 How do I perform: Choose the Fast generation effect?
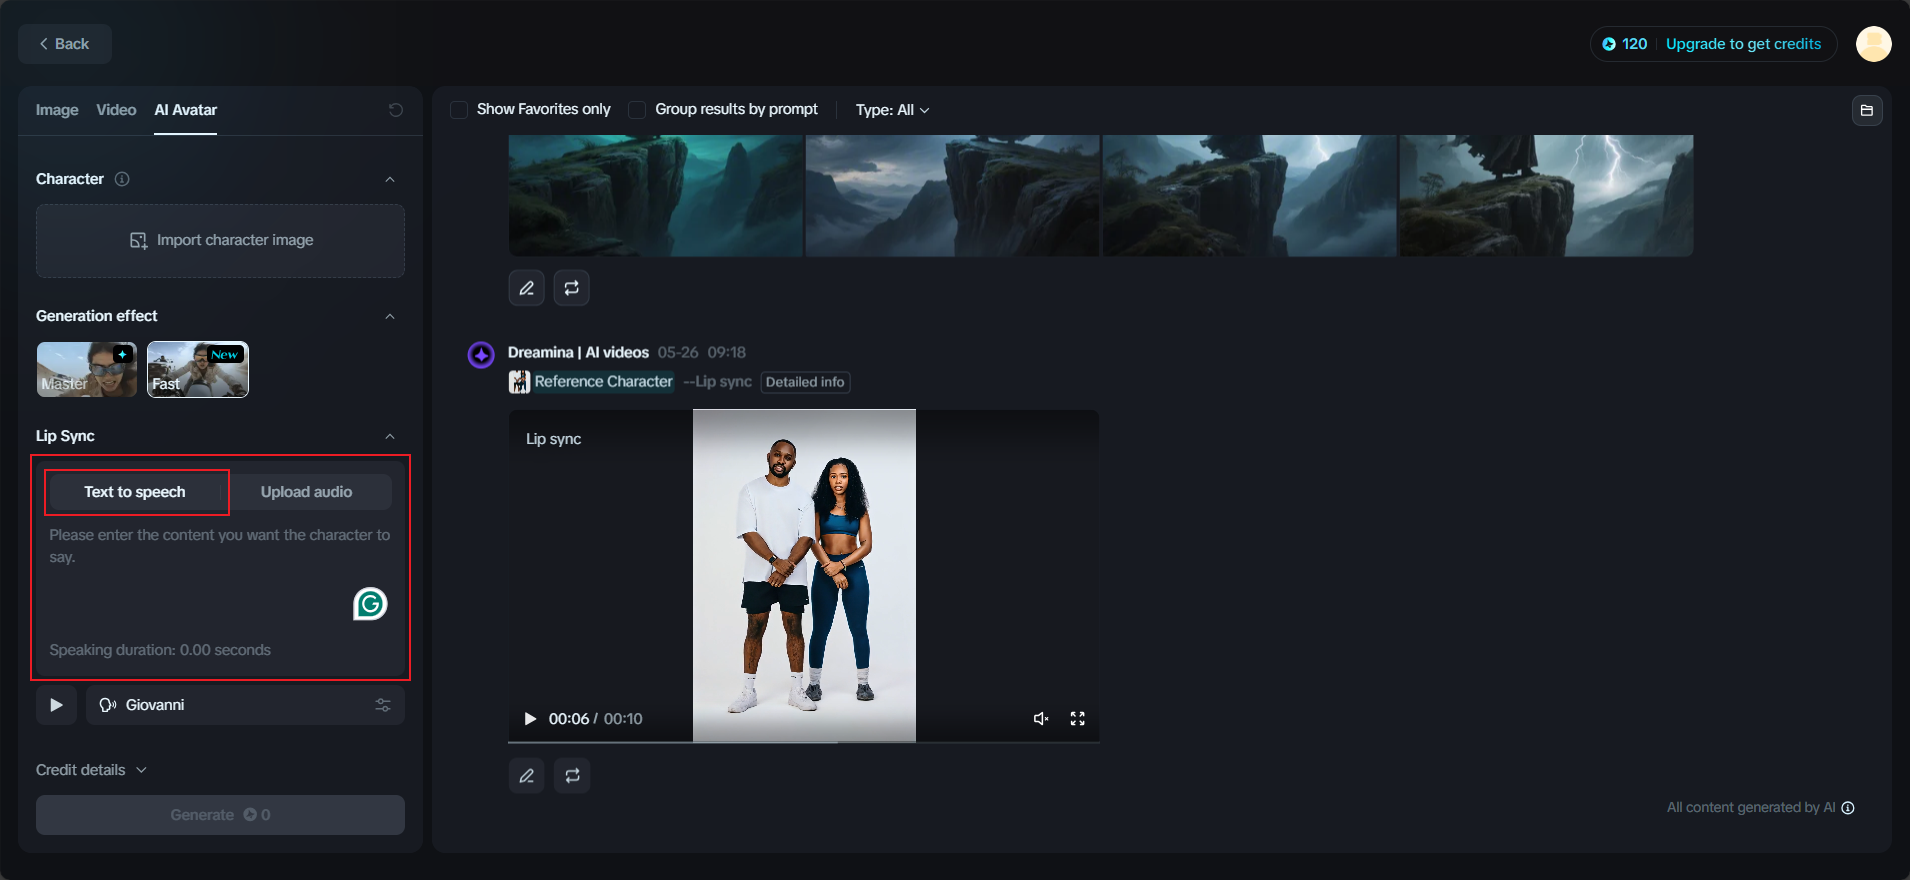[198, 369]
